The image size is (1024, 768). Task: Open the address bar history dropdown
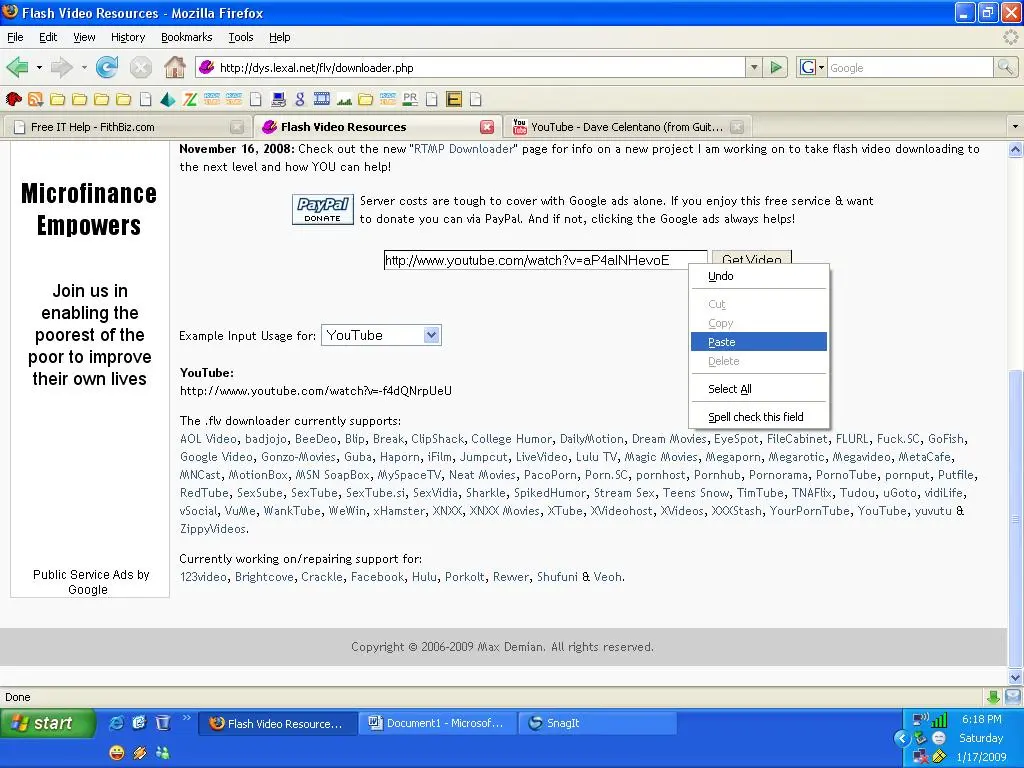pos(754,68)
